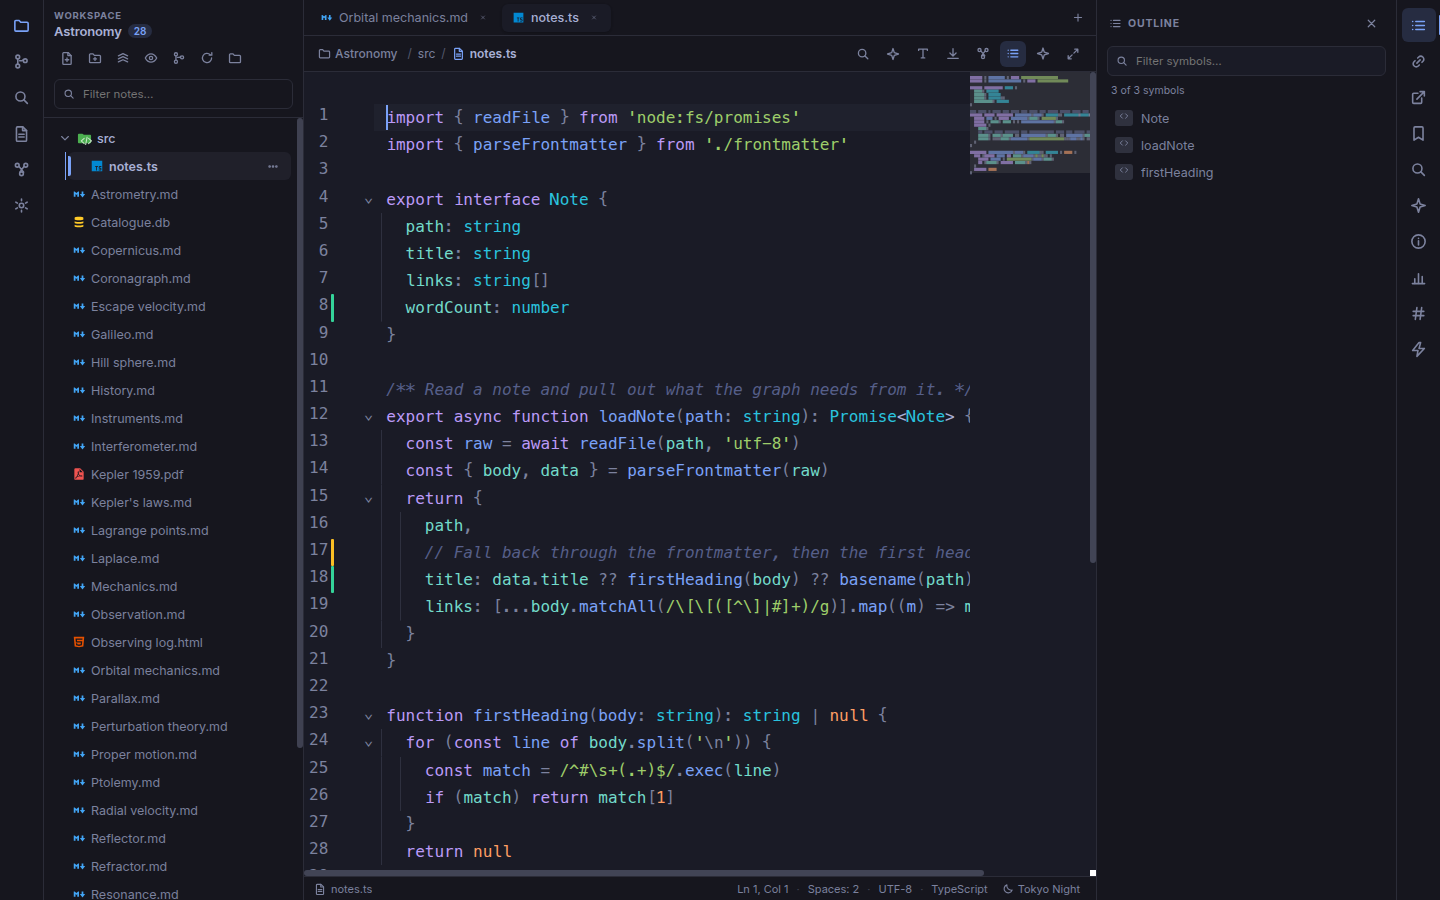Open the search view in the left activity bar

(21, 98)
